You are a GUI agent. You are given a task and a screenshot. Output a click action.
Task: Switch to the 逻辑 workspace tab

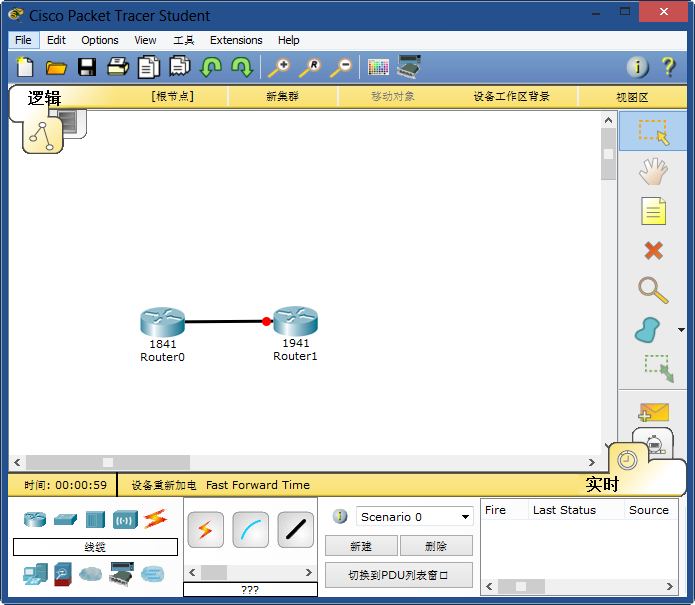[x=44, y=98]
